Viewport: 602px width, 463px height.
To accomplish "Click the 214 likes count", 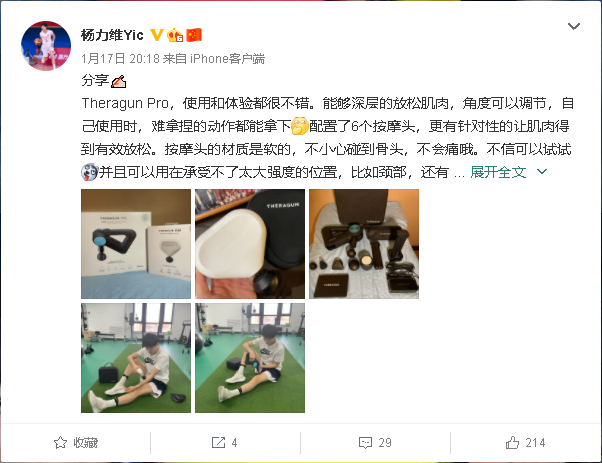I will [x=535, y=443].
